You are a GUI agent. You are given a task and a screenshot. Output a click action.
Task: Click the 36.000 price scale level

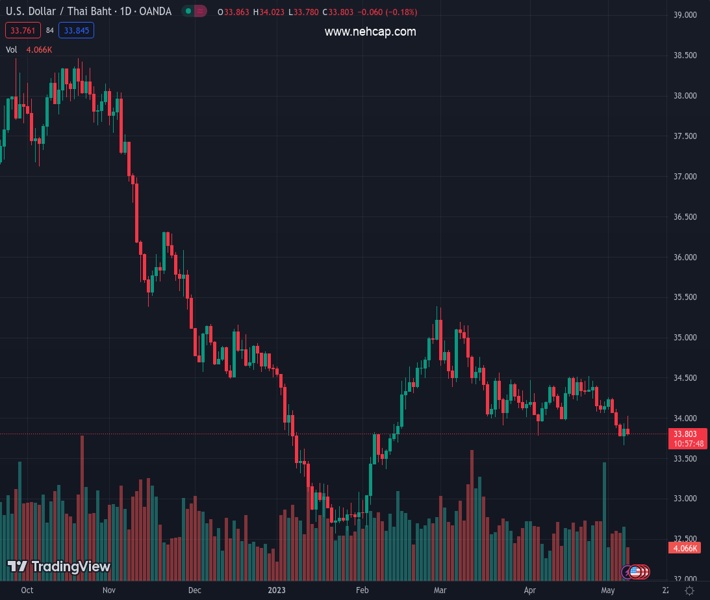(685, 257)
